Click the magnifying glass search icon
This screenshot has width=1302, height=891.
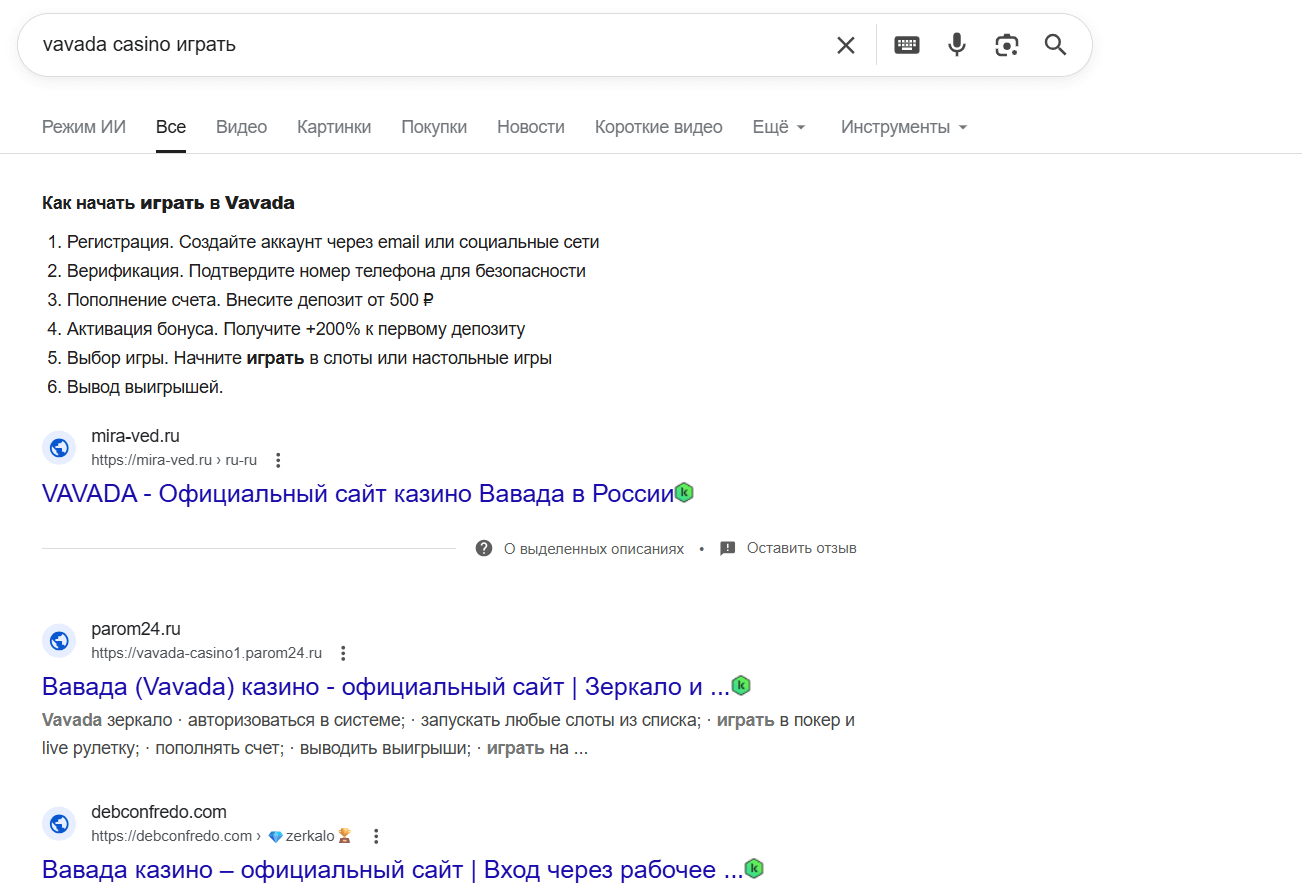[1055, 44]
